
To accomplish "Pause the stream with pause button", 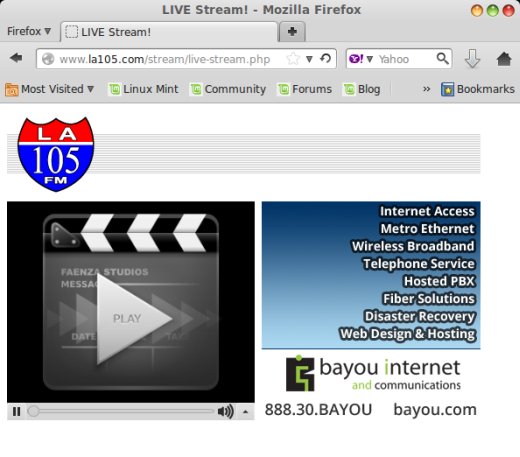I will tap(16, 412).
